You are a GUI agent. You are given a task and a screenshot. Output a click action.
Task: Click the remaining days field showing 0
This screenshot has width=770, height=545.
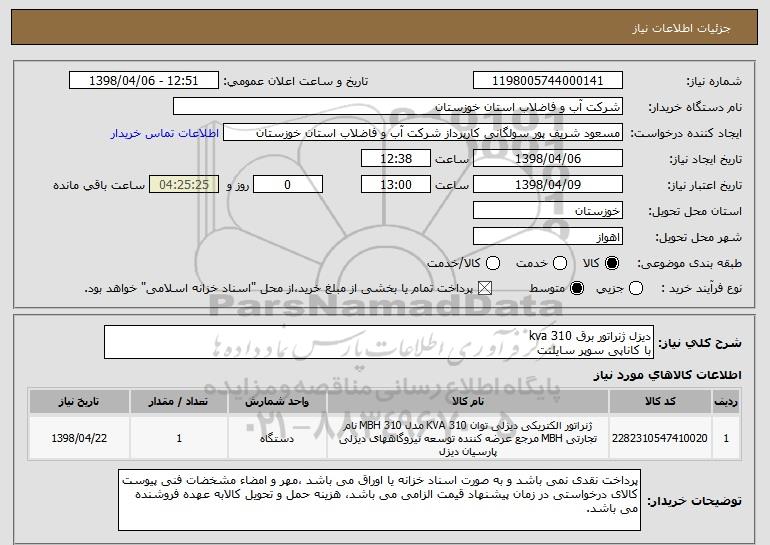click(288, 185)
